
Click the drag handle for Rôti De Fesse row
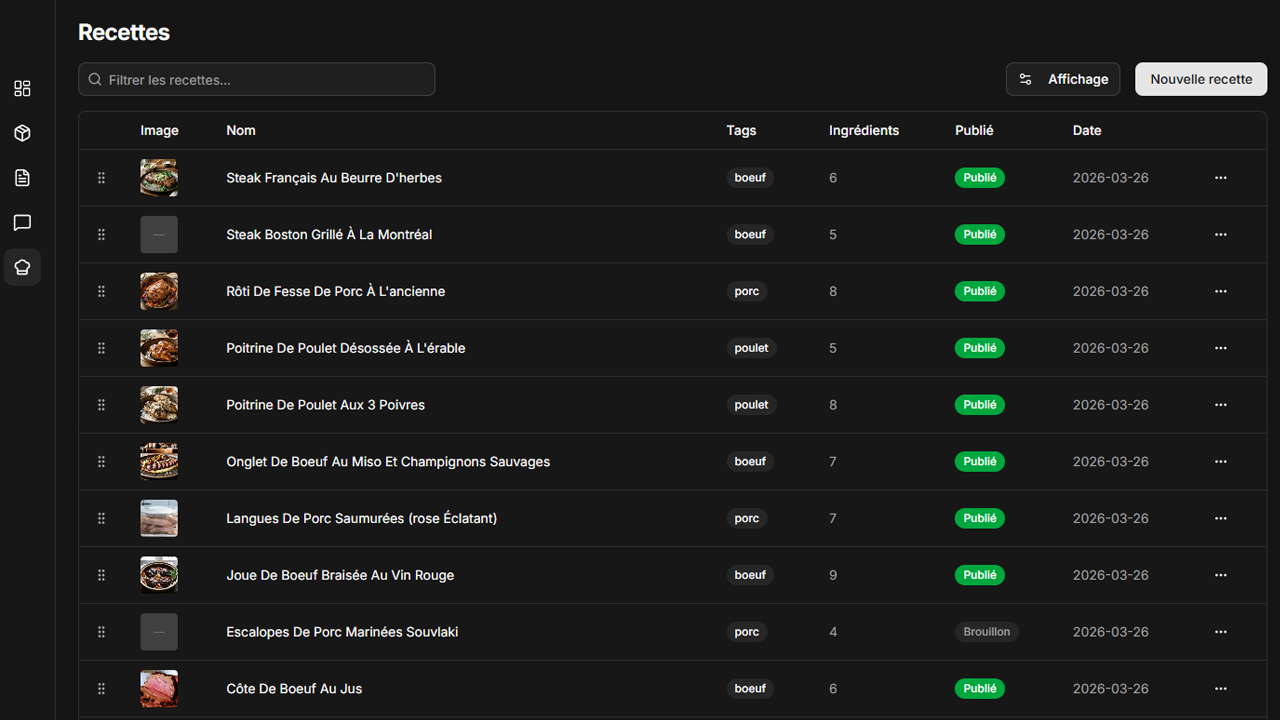tap(101, 292)
